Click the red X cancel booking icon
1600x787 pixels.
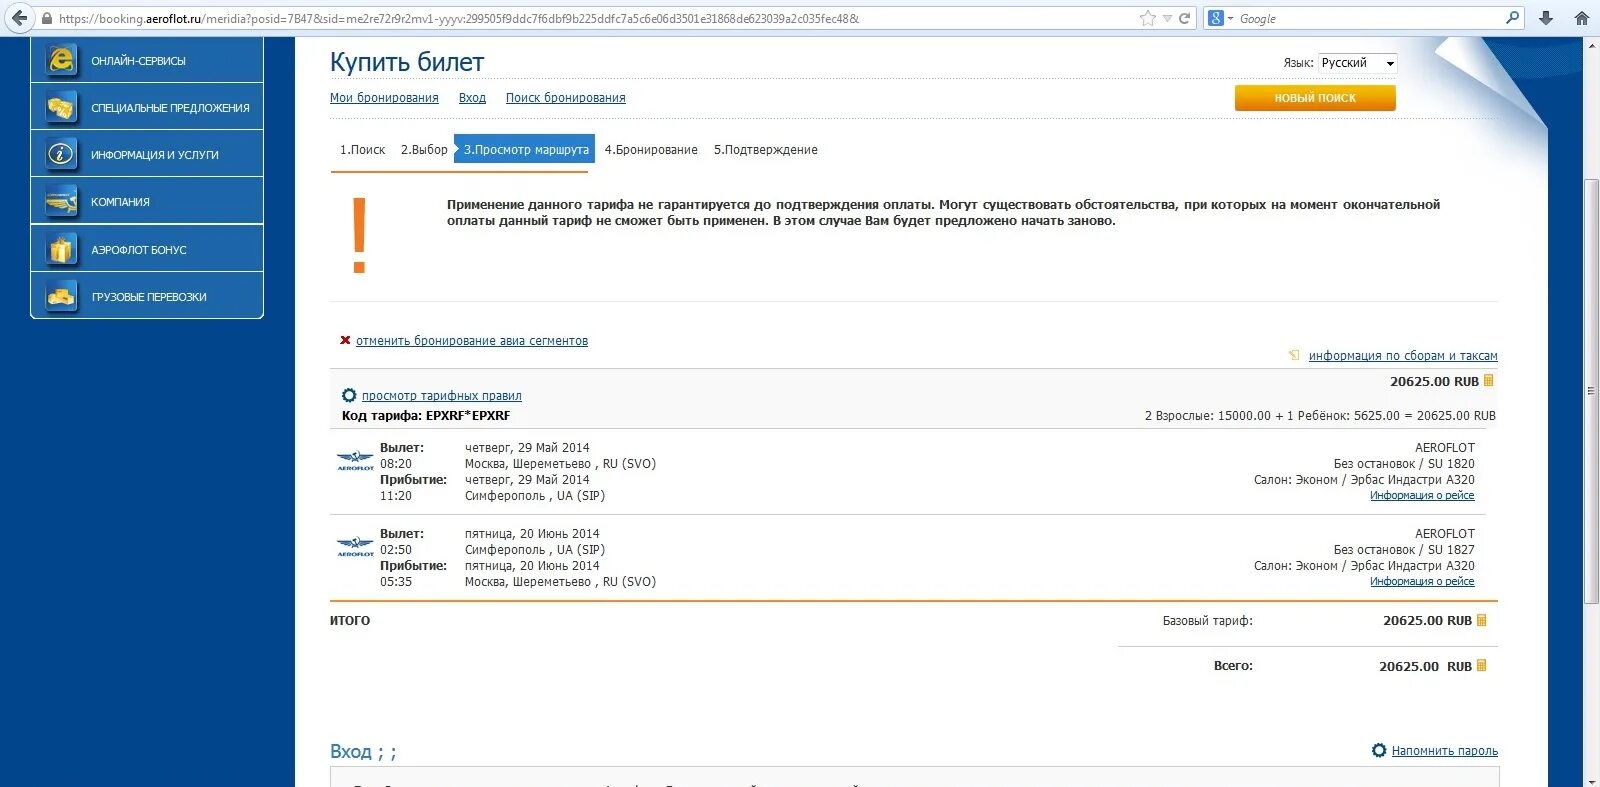345,340
